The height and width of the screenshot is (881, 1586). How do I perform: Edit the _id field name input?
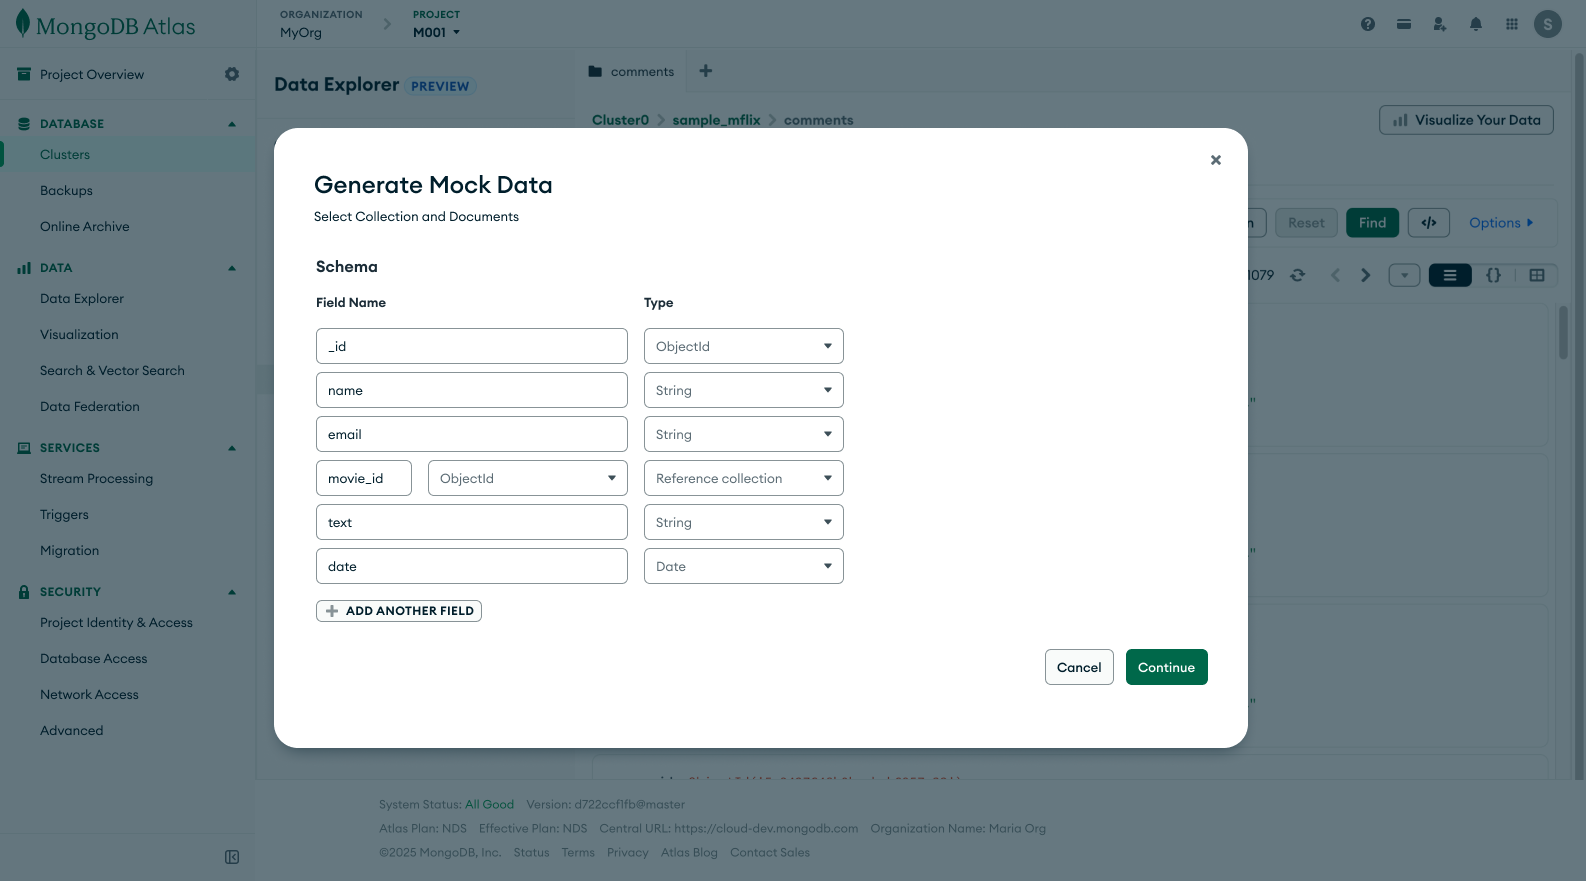coord(472,346)
